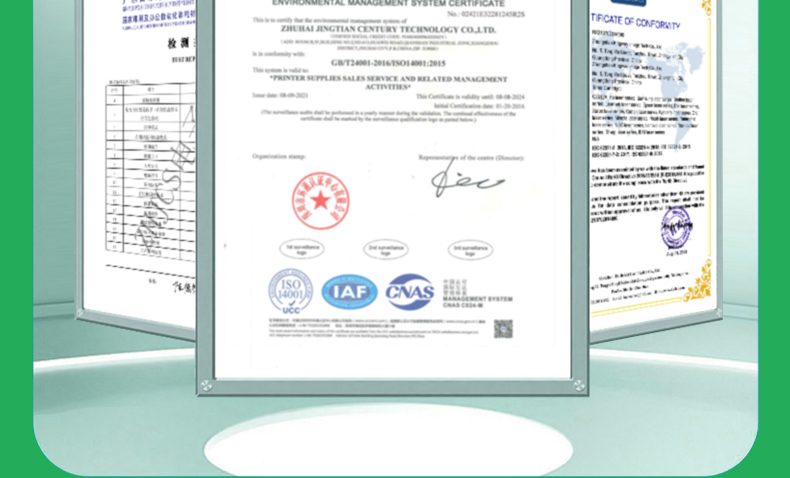Click the surveillance audits note in parentheses
Viewport: 790px width, 478px height.
click(388, 116)
